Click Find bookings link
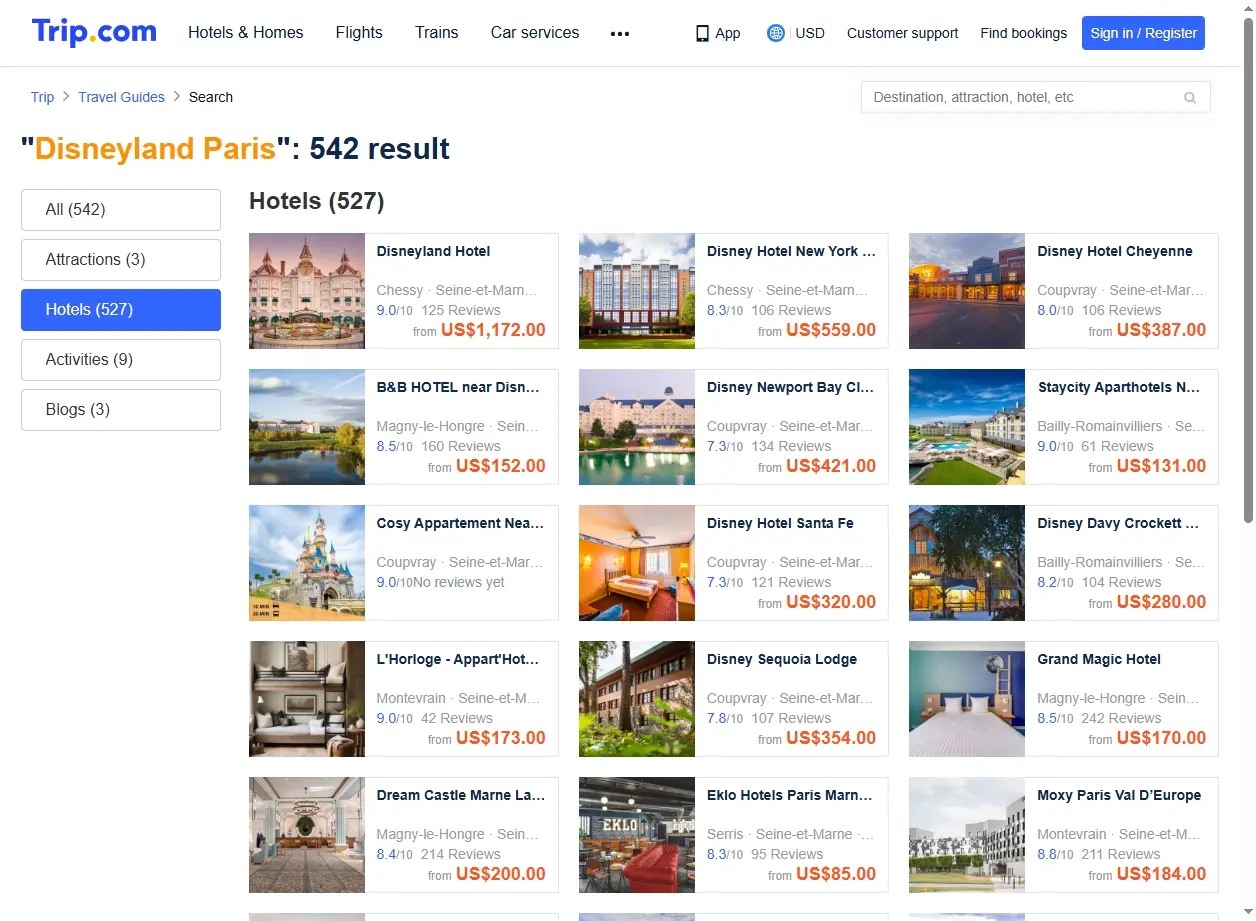The width and height of the screenshot is (1256, 921). pyautogui.click(x=1023, y=33)
